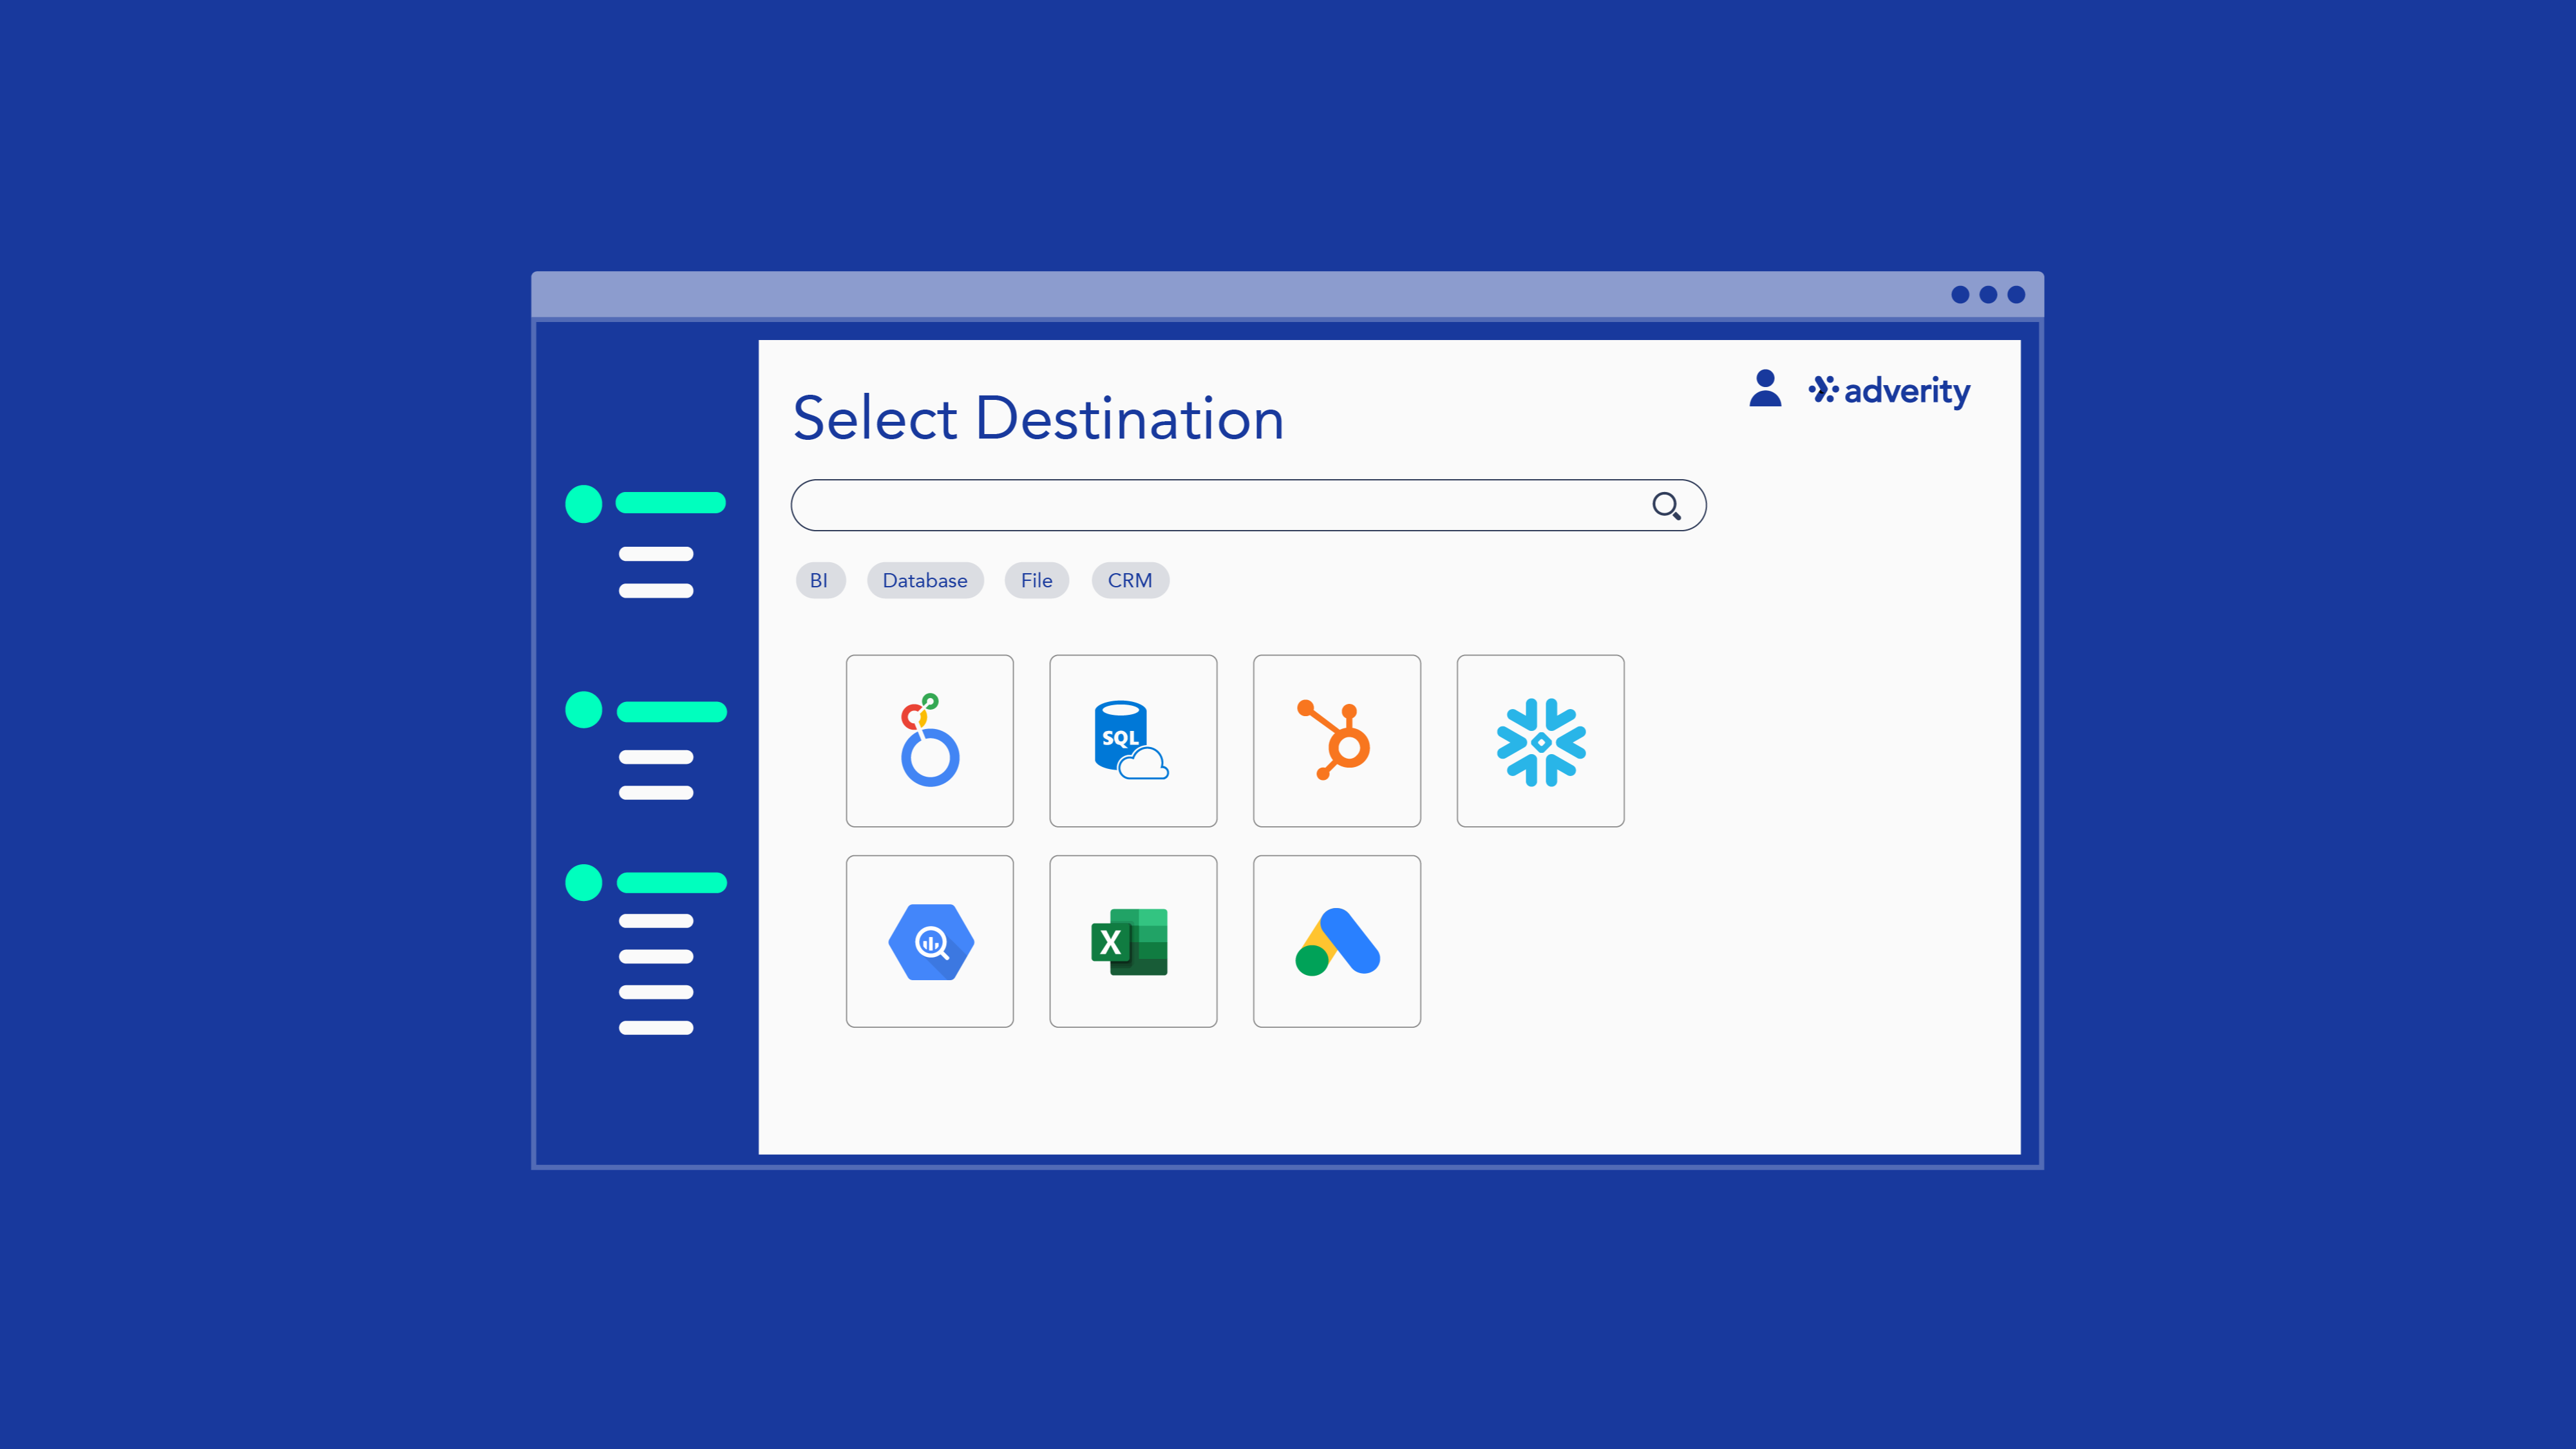Toggle the CRM filter chip
The image size is (2576, 1449).
[x=1130, y=580]
